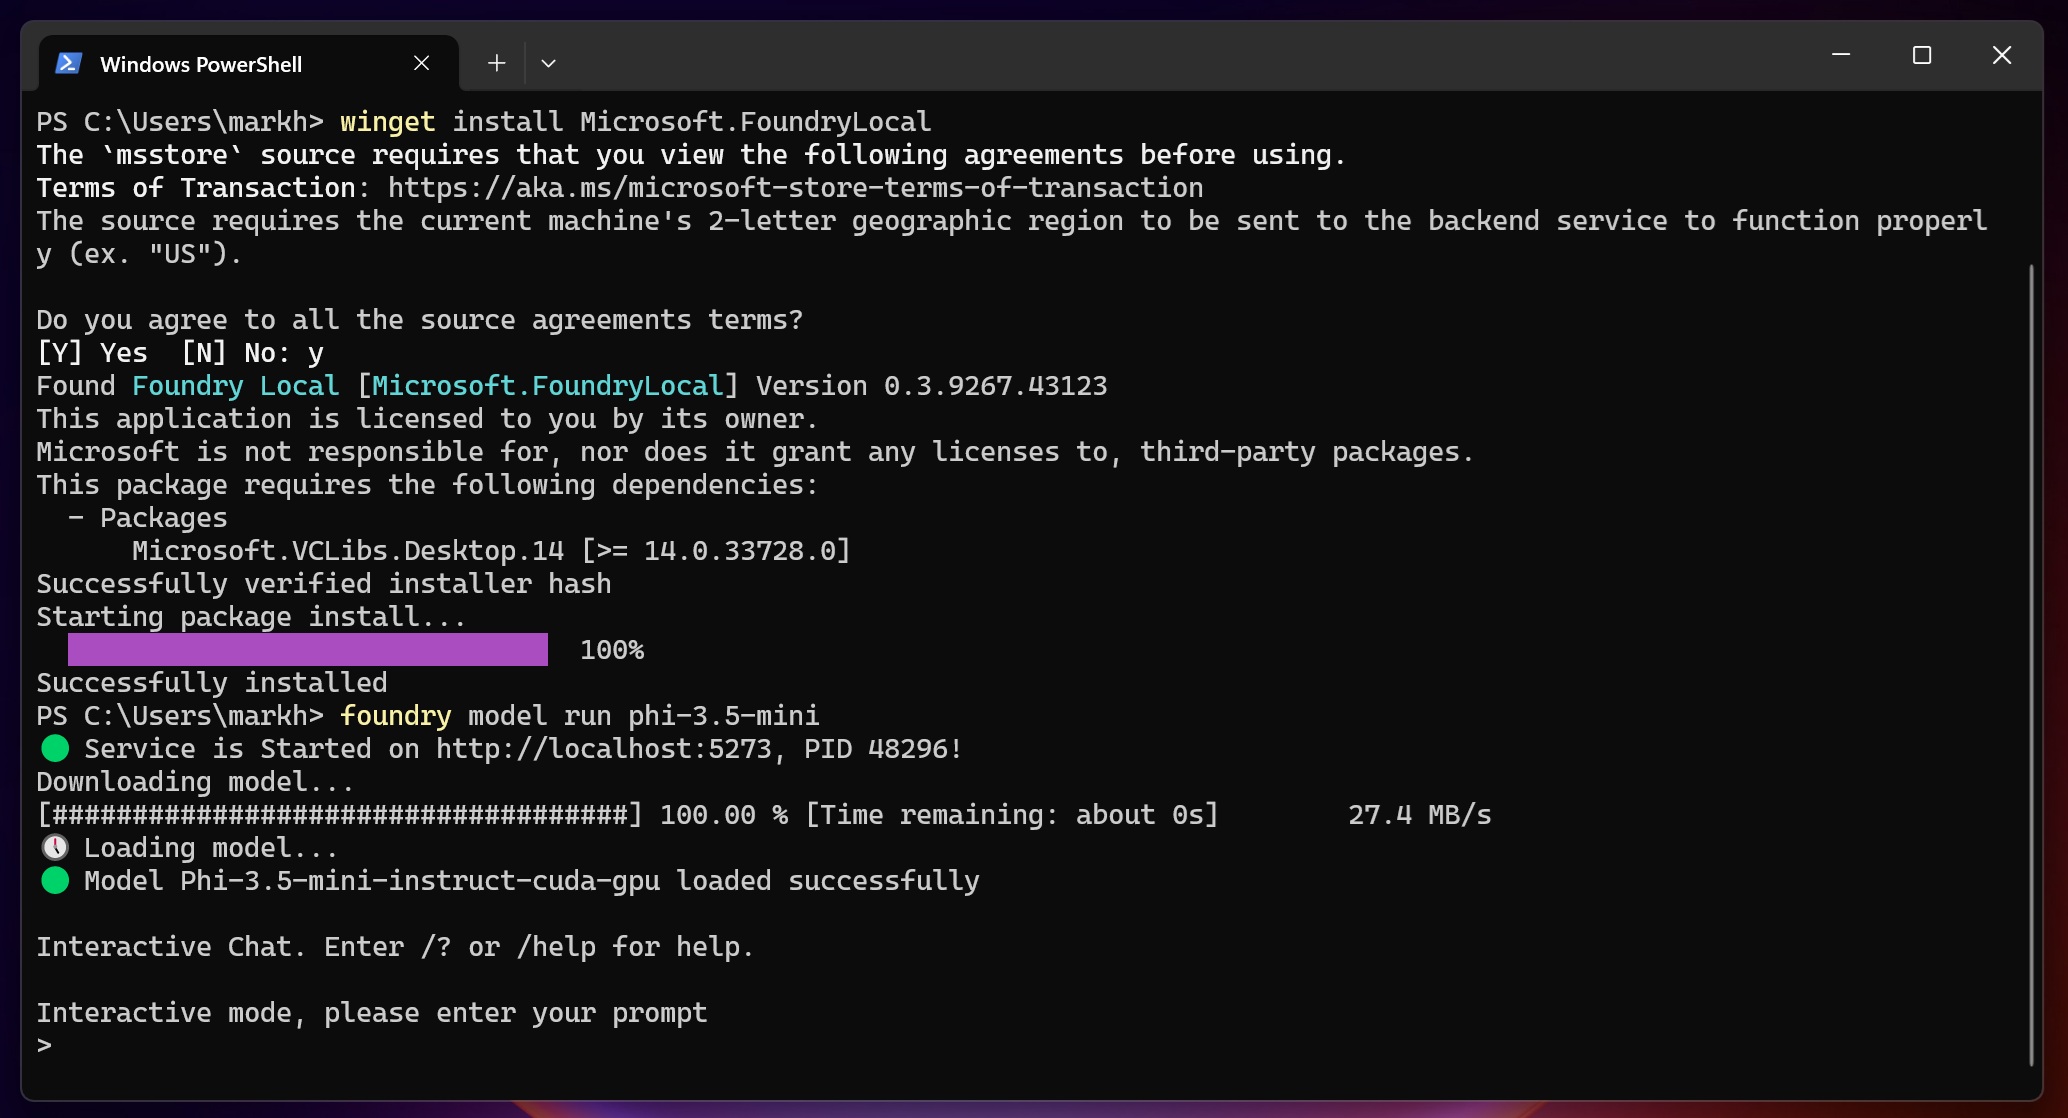
Task: Expand the new tab profile dropdown chevron
Action: point(548,64)
